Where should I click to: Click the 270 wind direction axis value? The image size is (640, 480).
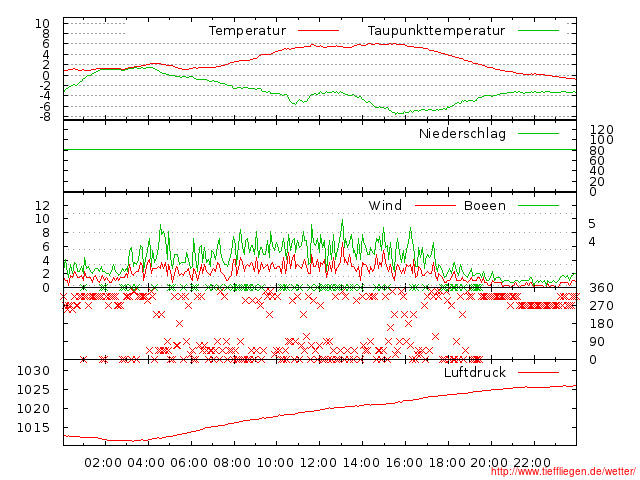pos(601,306)
